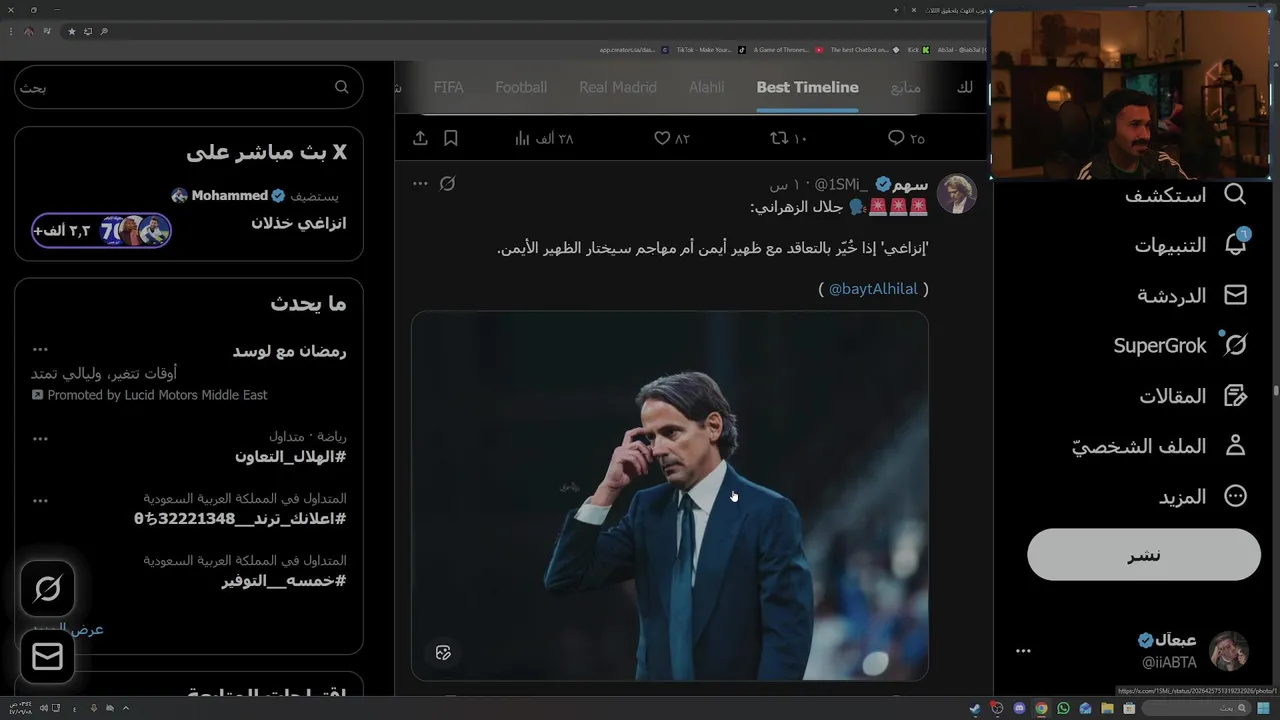1280x720 pixels.
Task: Switch to the Best Timeline tab
Action: click(808, 88)
